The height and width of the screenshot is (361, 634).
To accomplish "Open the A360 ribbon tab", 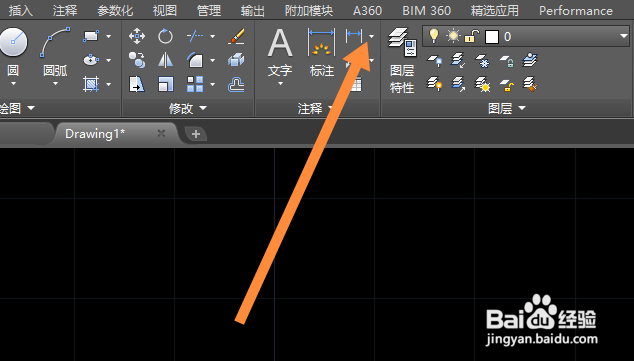I will (368, 11).
